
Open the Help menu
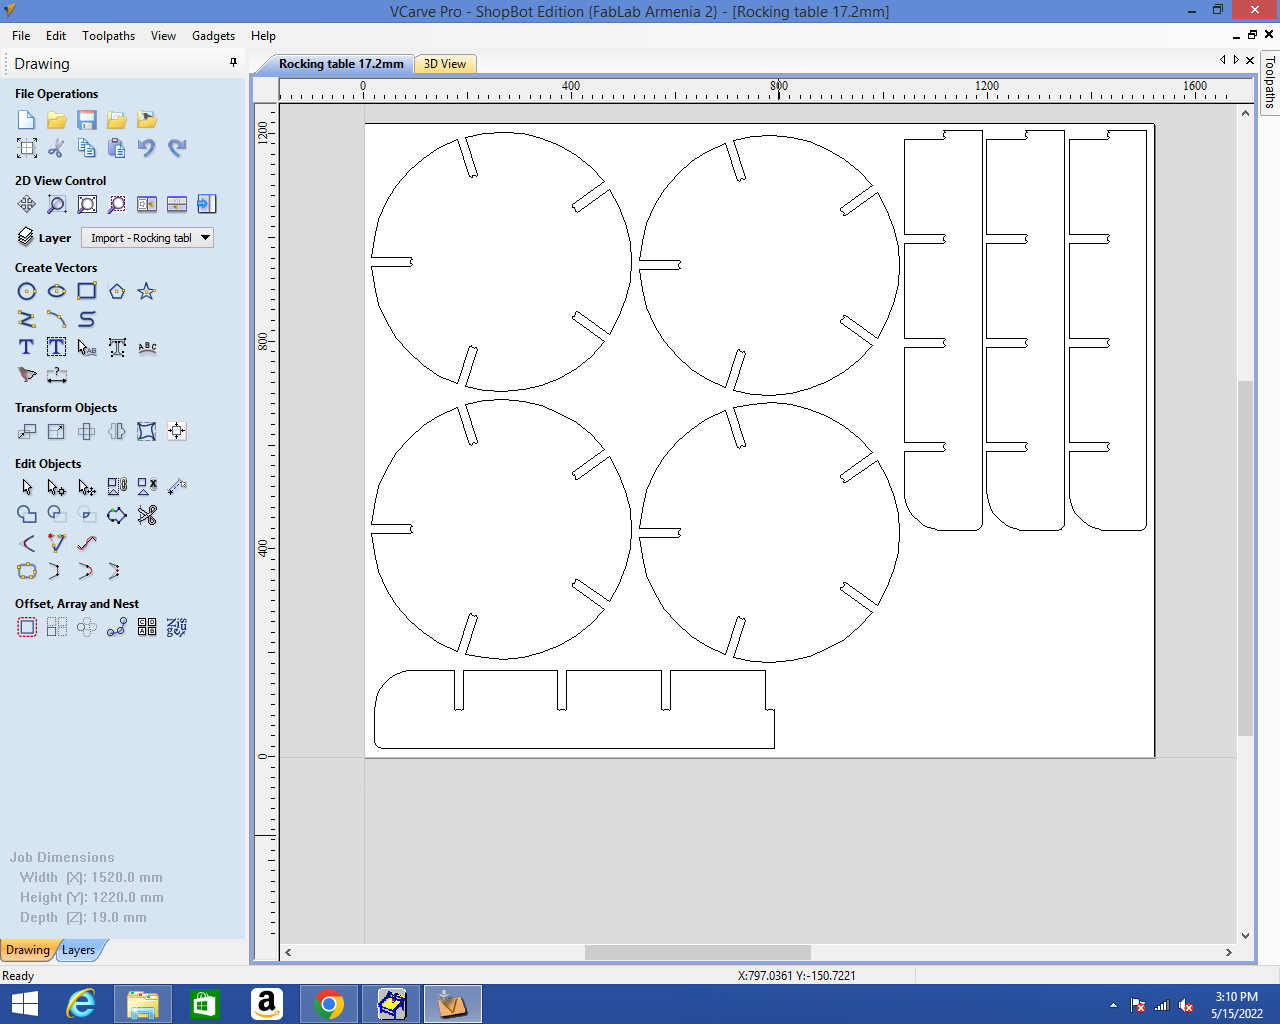[x=263, y=35]
